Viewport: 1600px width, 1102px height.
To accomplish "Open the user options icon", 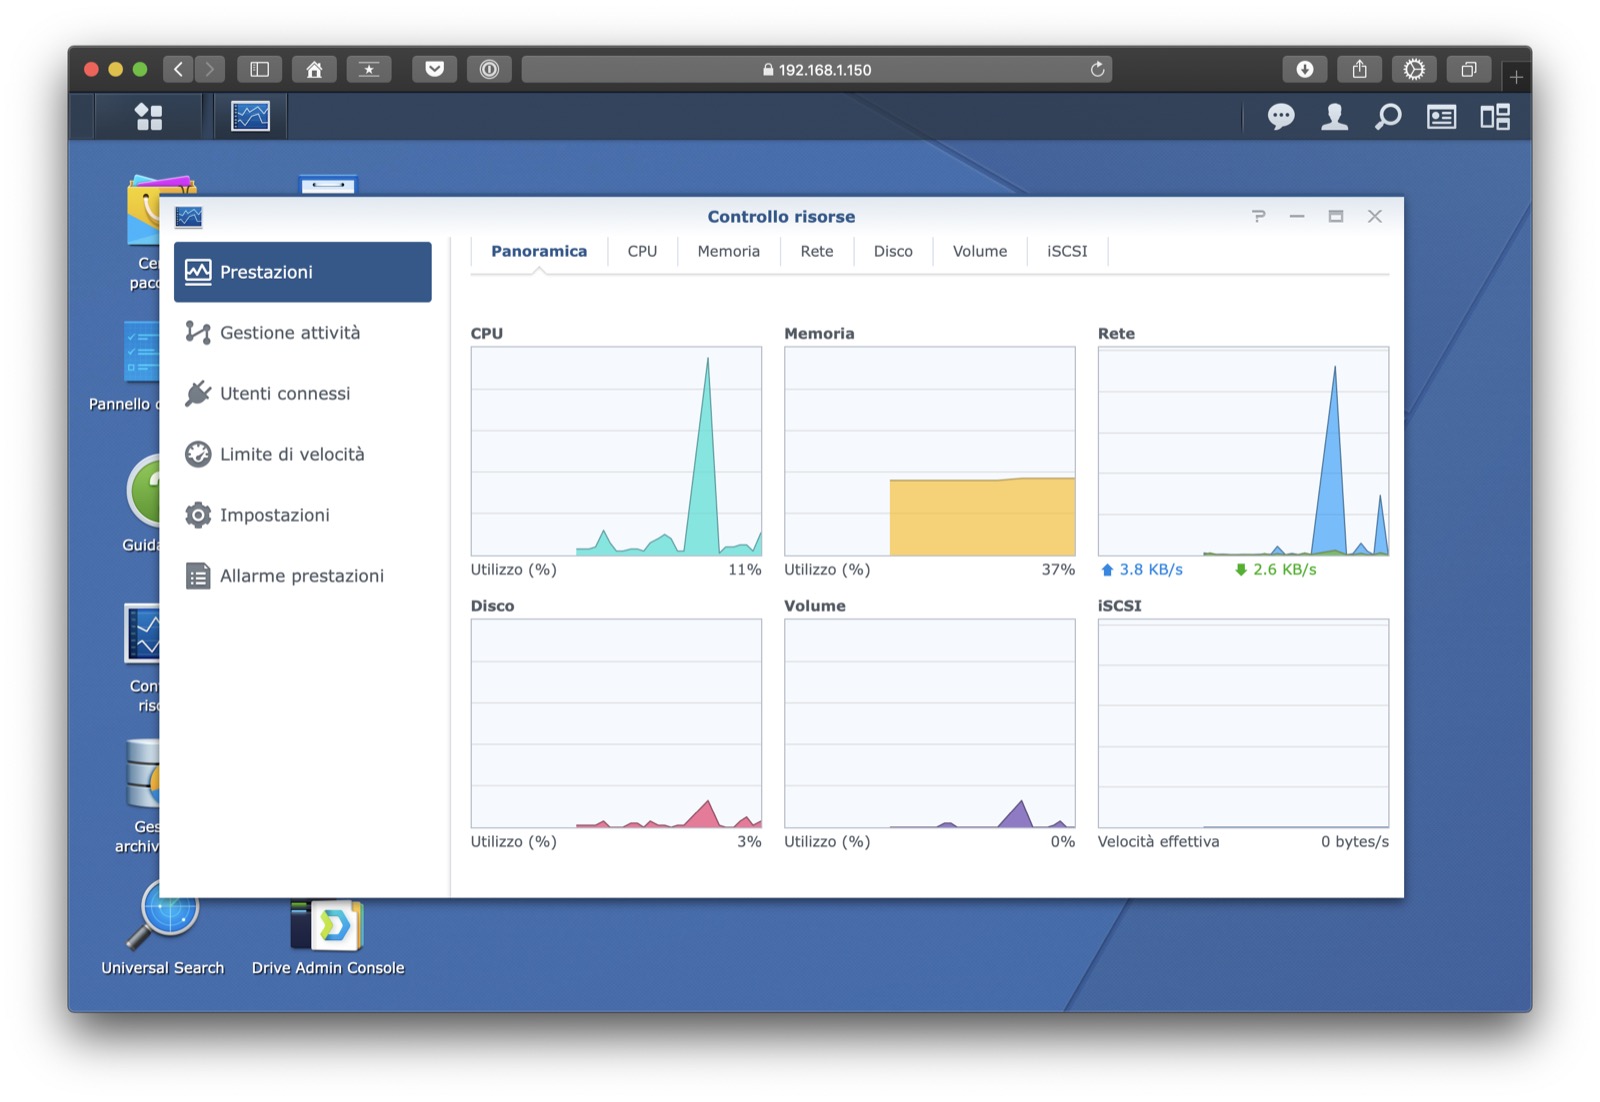I will (1334, 117).
